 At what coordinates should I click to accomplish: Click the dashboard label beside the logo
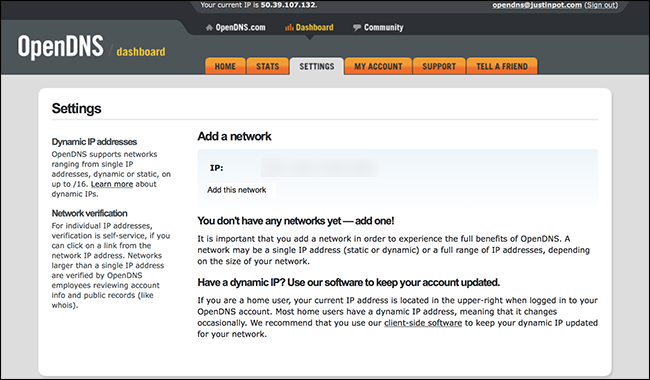coord(141,52)
